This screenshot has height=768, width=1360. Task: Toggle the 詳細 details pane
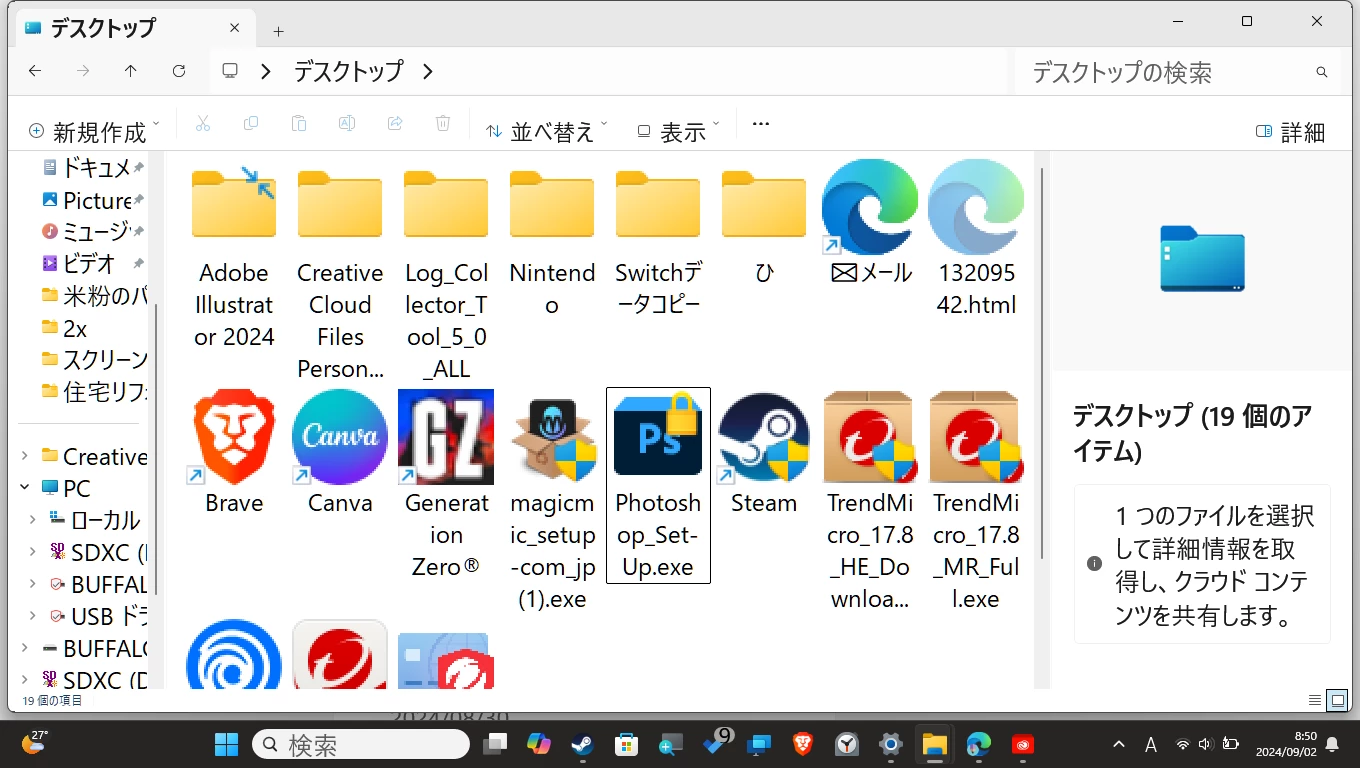click(1290, 131)
